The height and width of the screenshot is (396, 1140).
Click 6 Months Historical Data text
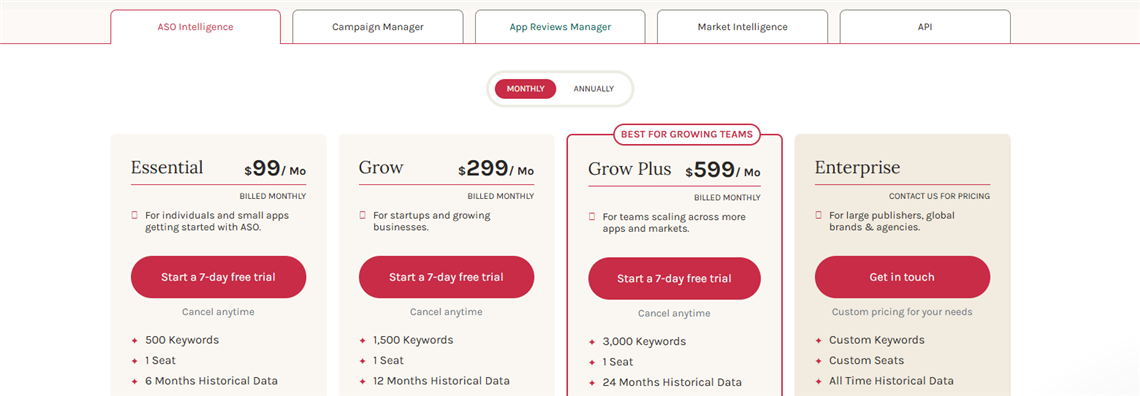(212, 381)
